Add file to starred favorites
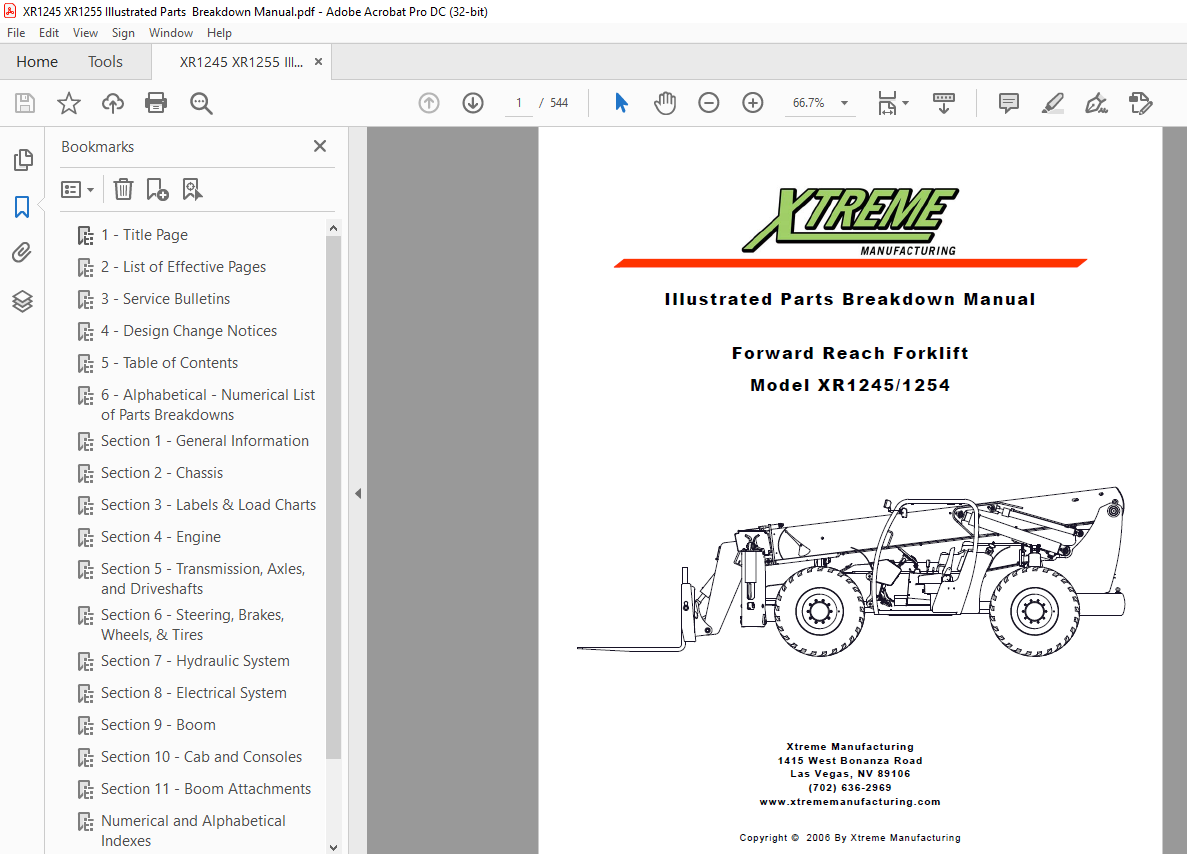The image size is (1187, 854). coord(69,103)
